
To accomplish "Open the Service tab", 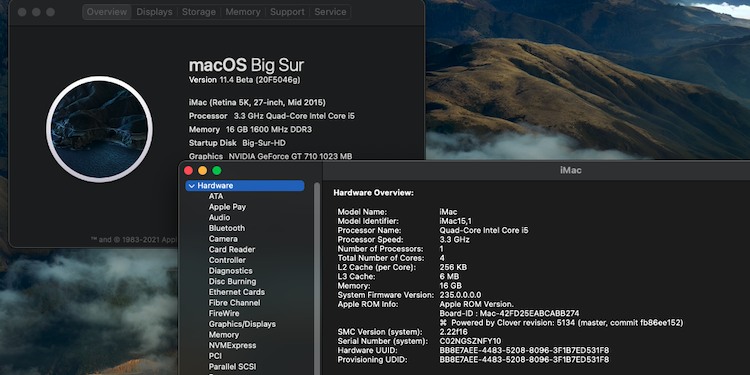I will (x=330, y=12).
